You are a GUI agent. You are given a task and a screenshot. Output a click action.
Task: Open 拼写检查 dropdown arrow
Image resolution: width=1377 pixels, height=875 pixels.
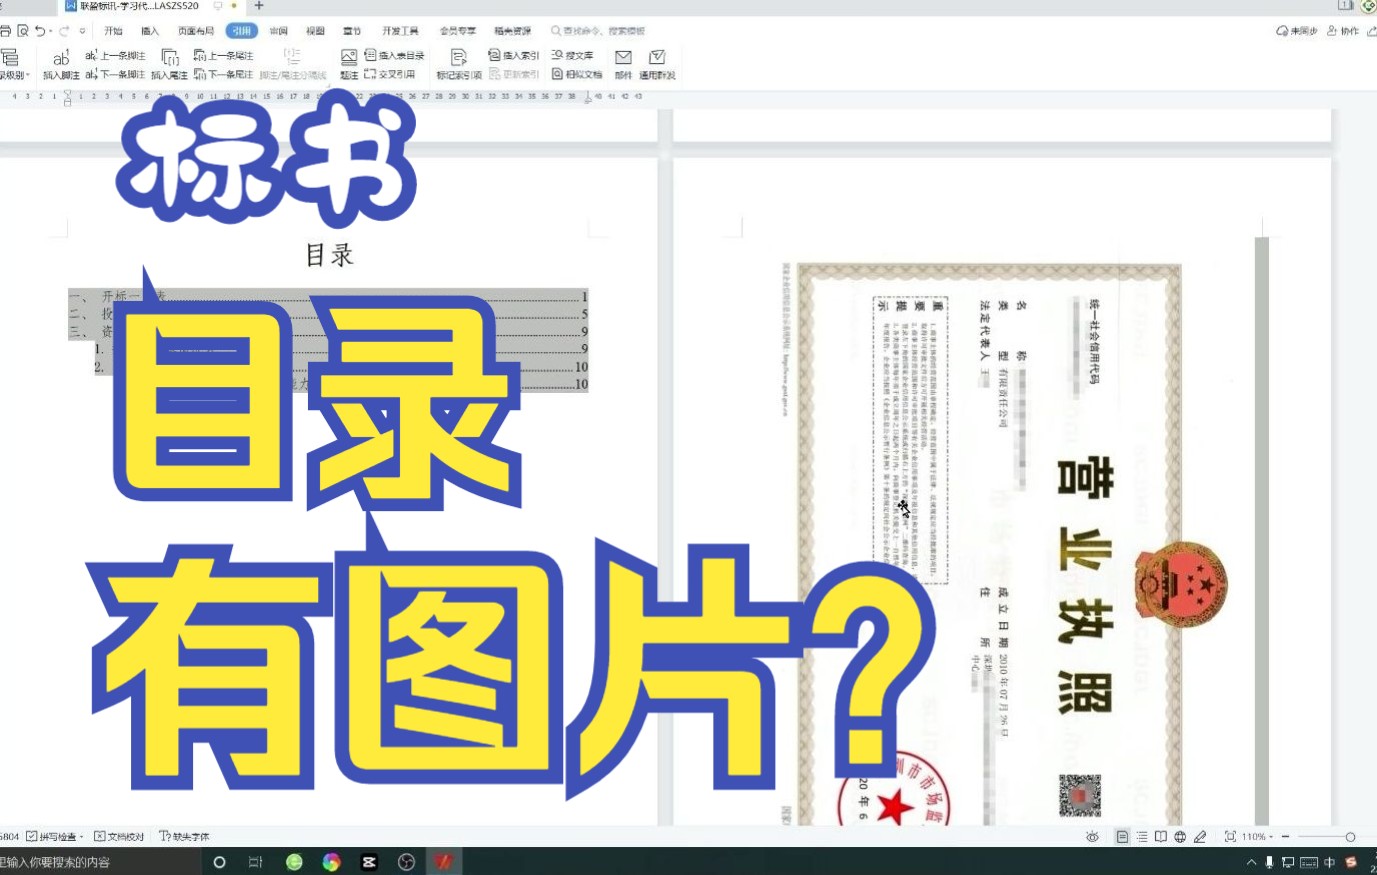tap(82, 837)
